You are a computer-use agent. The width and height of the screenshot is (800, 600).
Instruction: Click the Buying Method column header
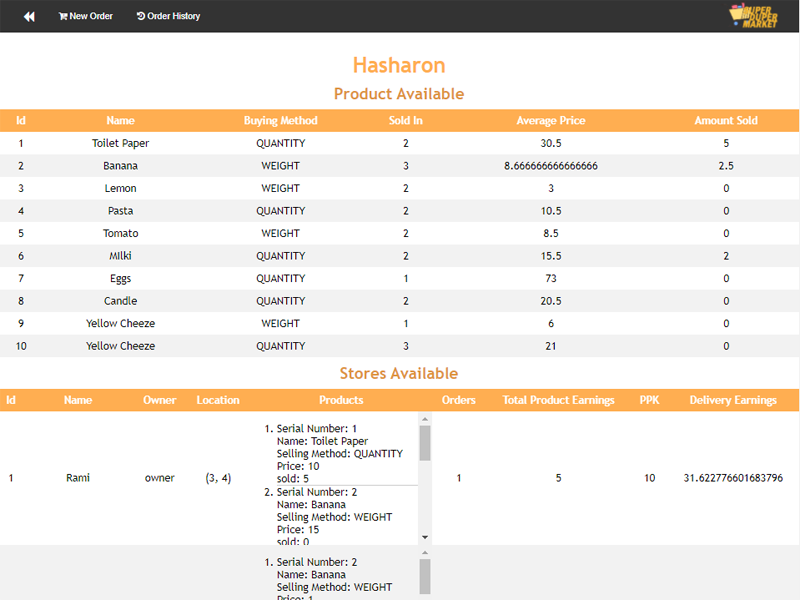[281, 120]
